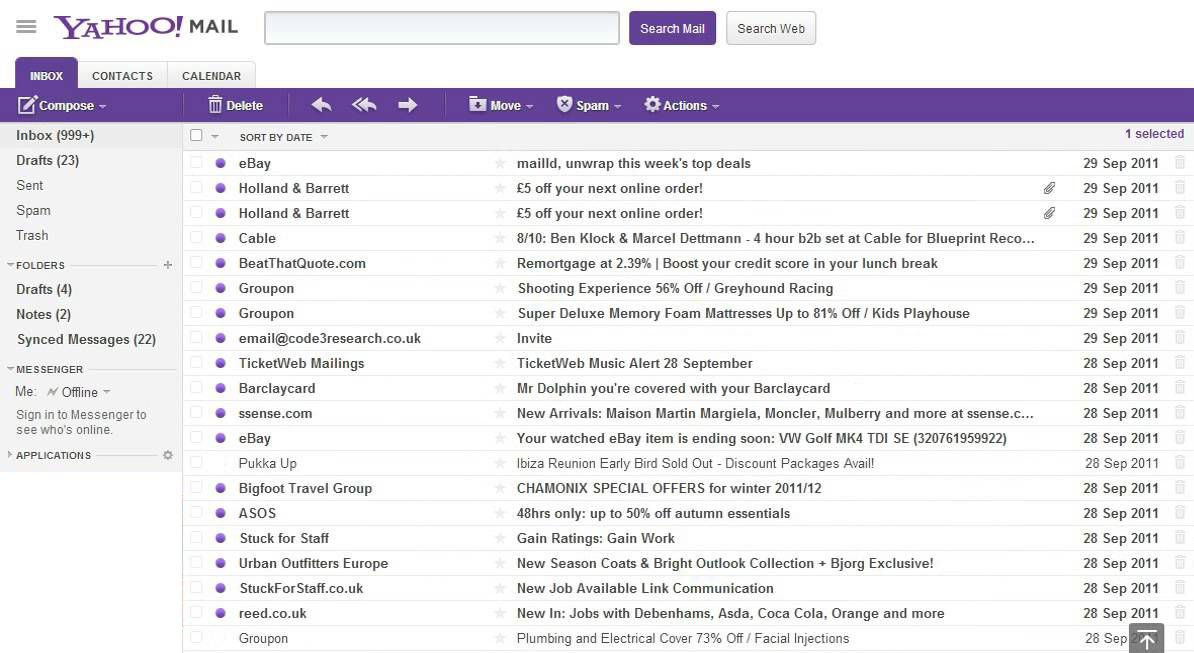Viewport: 1194px width, 653px height.
Task: Open the Notes (2) folder
Action: point(43,314)
